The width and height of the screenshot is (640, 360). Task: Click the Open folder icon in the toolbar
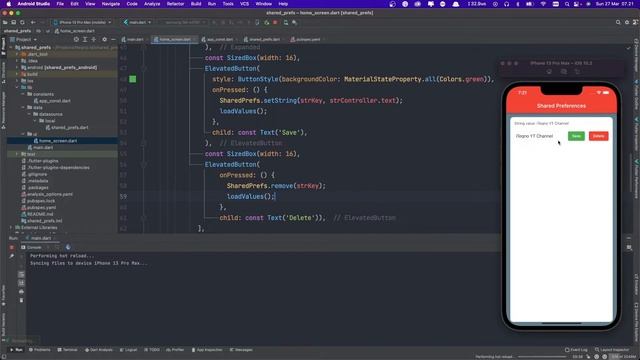pos(5,22)
